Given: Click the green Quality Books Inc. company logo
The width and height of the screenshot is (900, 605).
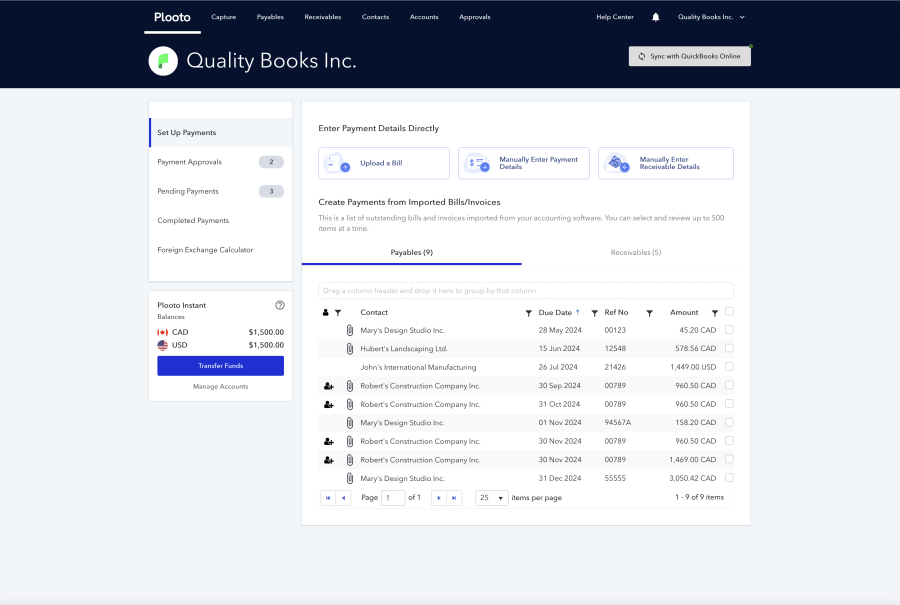Looking at the screenshot, I should [x=163, y=61].
